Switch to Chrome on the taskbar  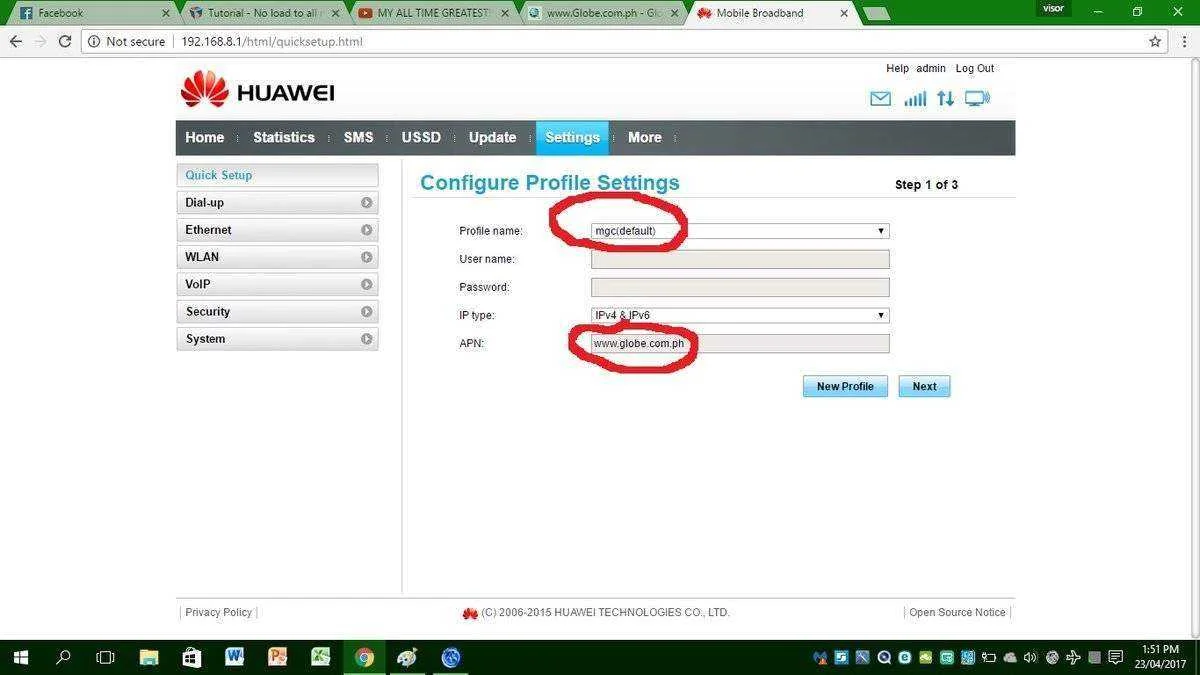click(x=364, y=657)
